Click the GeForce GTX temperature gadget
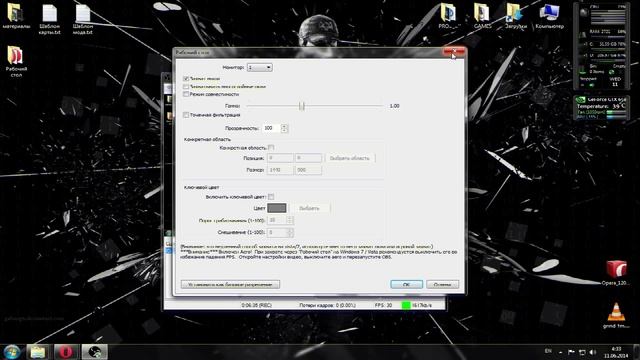Screen dimensions: 640x360 click(601, 108)
